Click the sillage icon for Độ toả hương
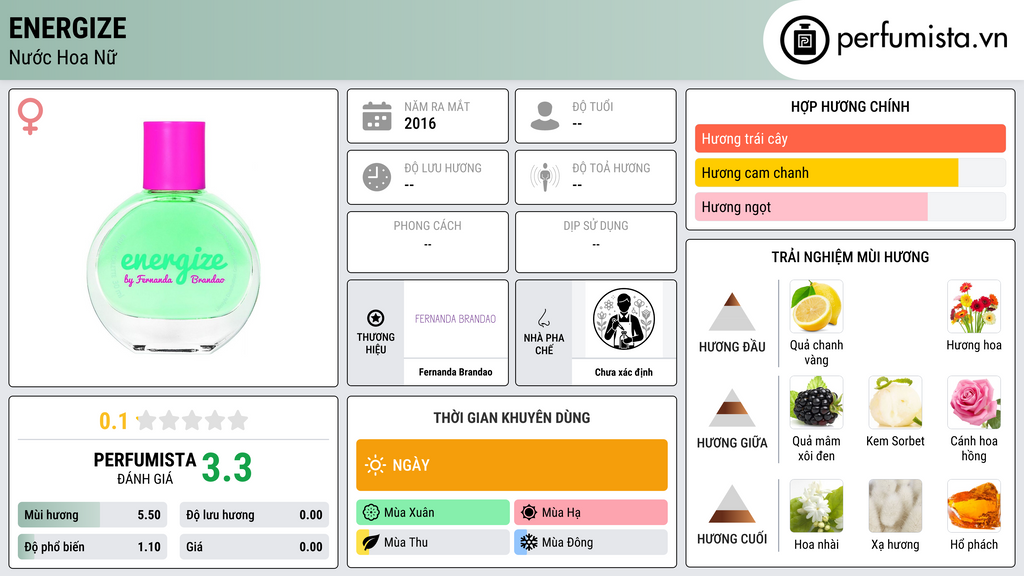 (545, 177)
